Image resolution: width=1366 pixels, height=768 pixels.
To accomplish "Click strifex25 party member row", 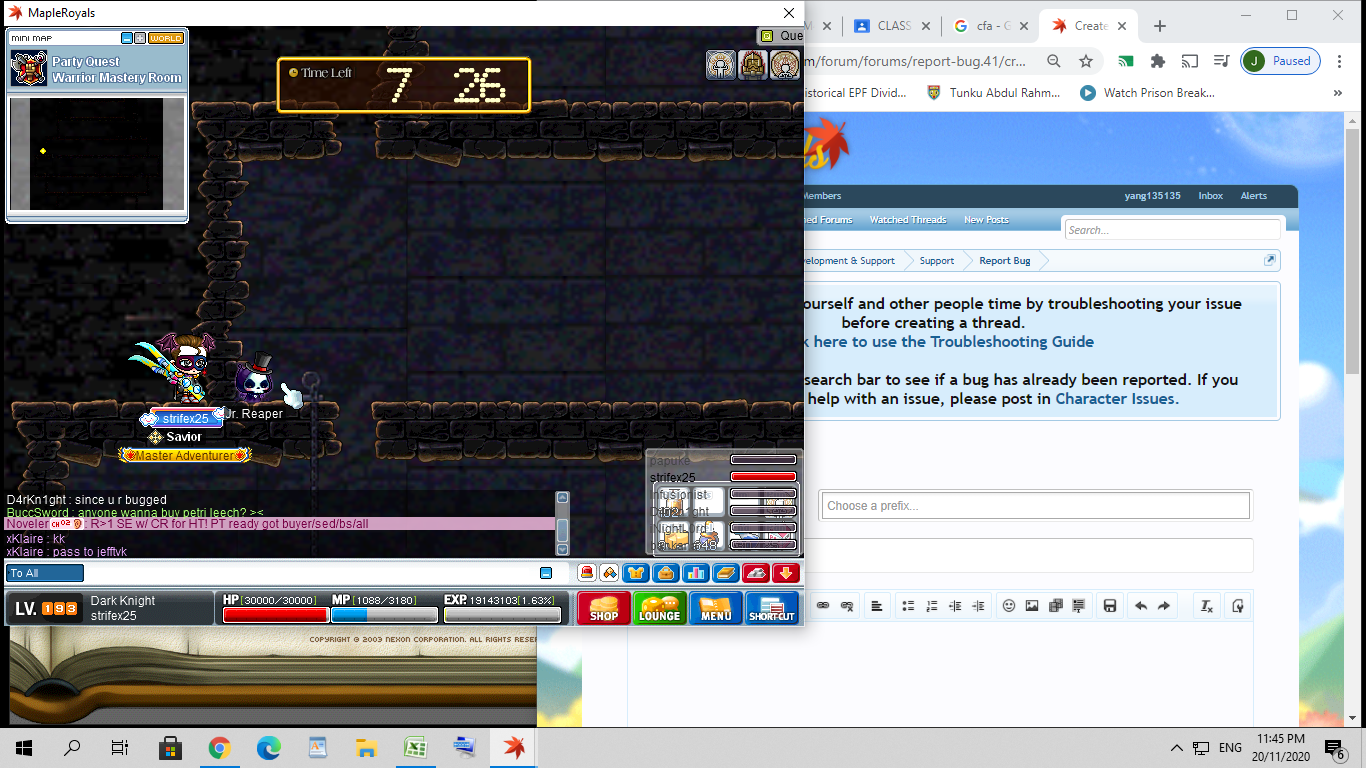I will point(723,477).
